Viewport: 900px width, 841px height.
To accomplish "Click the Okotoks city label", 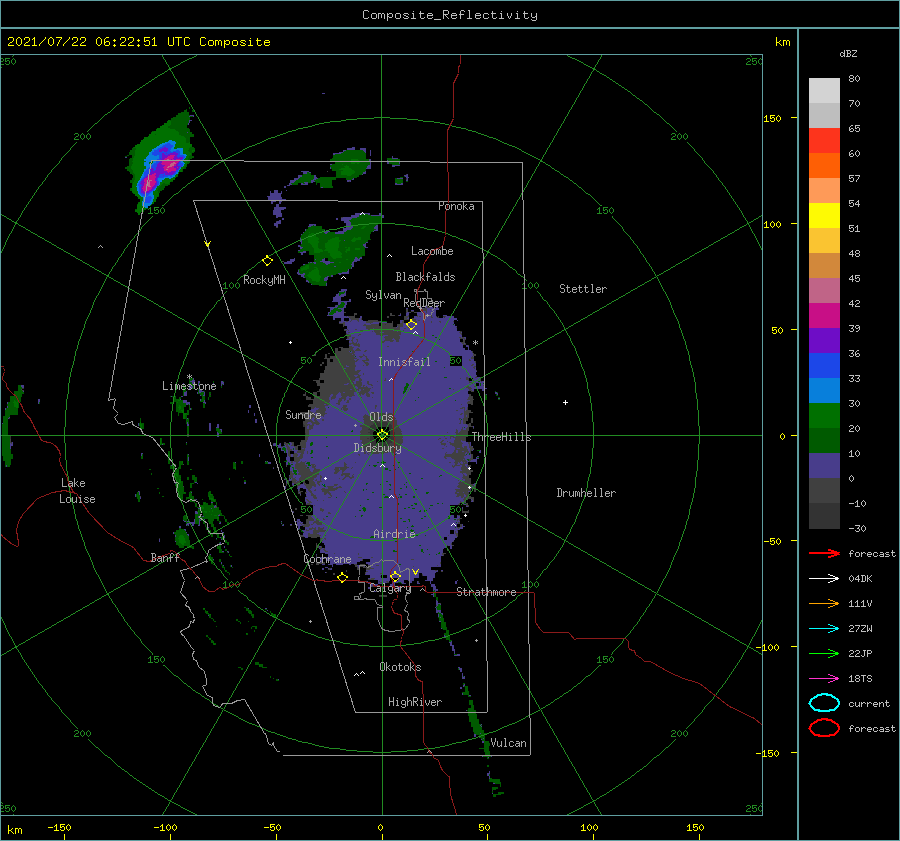I will (x=400, y=667).
